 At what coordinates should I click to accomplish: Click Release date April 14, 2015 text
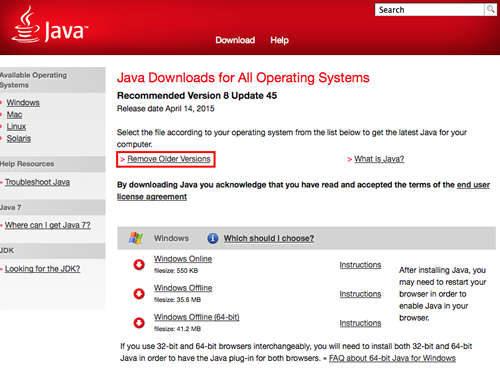pos(165,109)
